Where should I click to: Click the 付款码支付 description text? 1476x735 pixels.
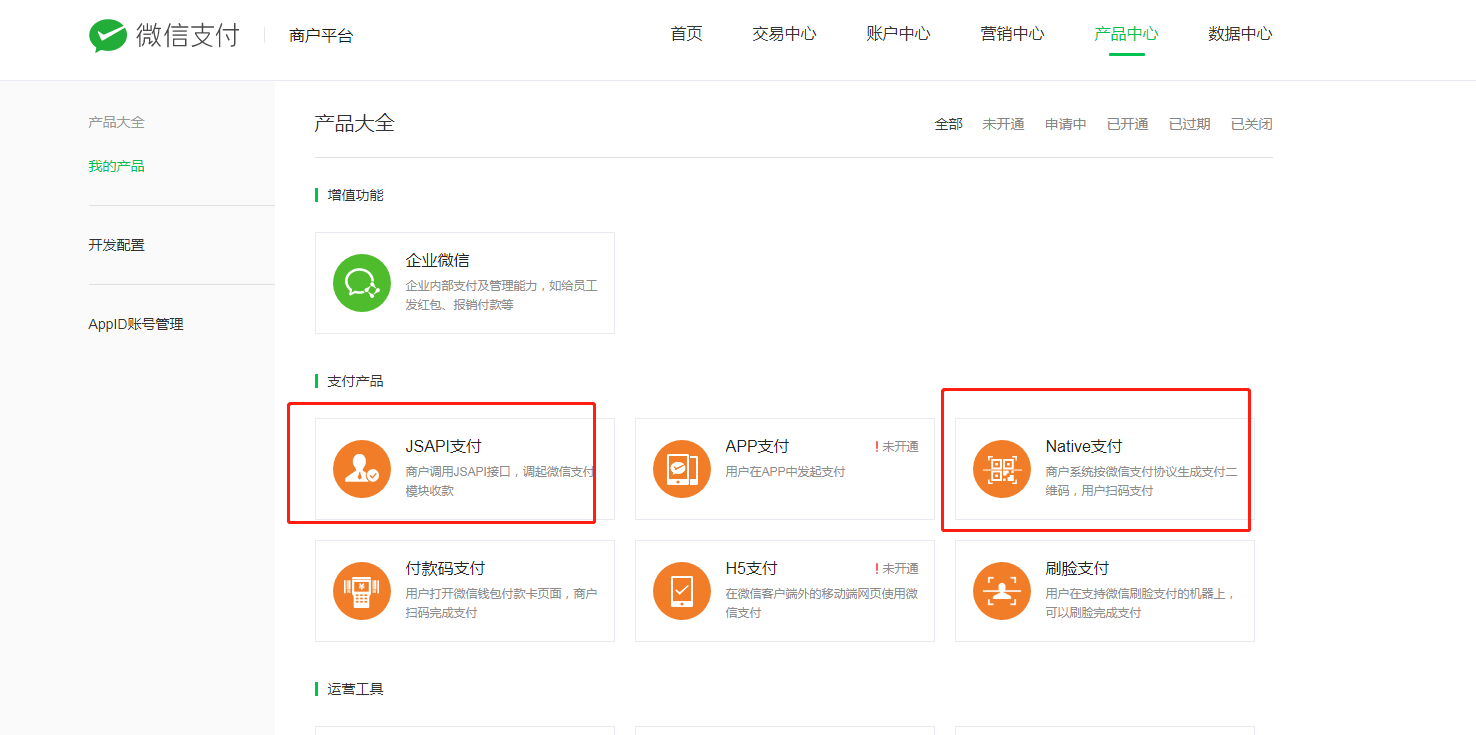(x=501, y=603)
